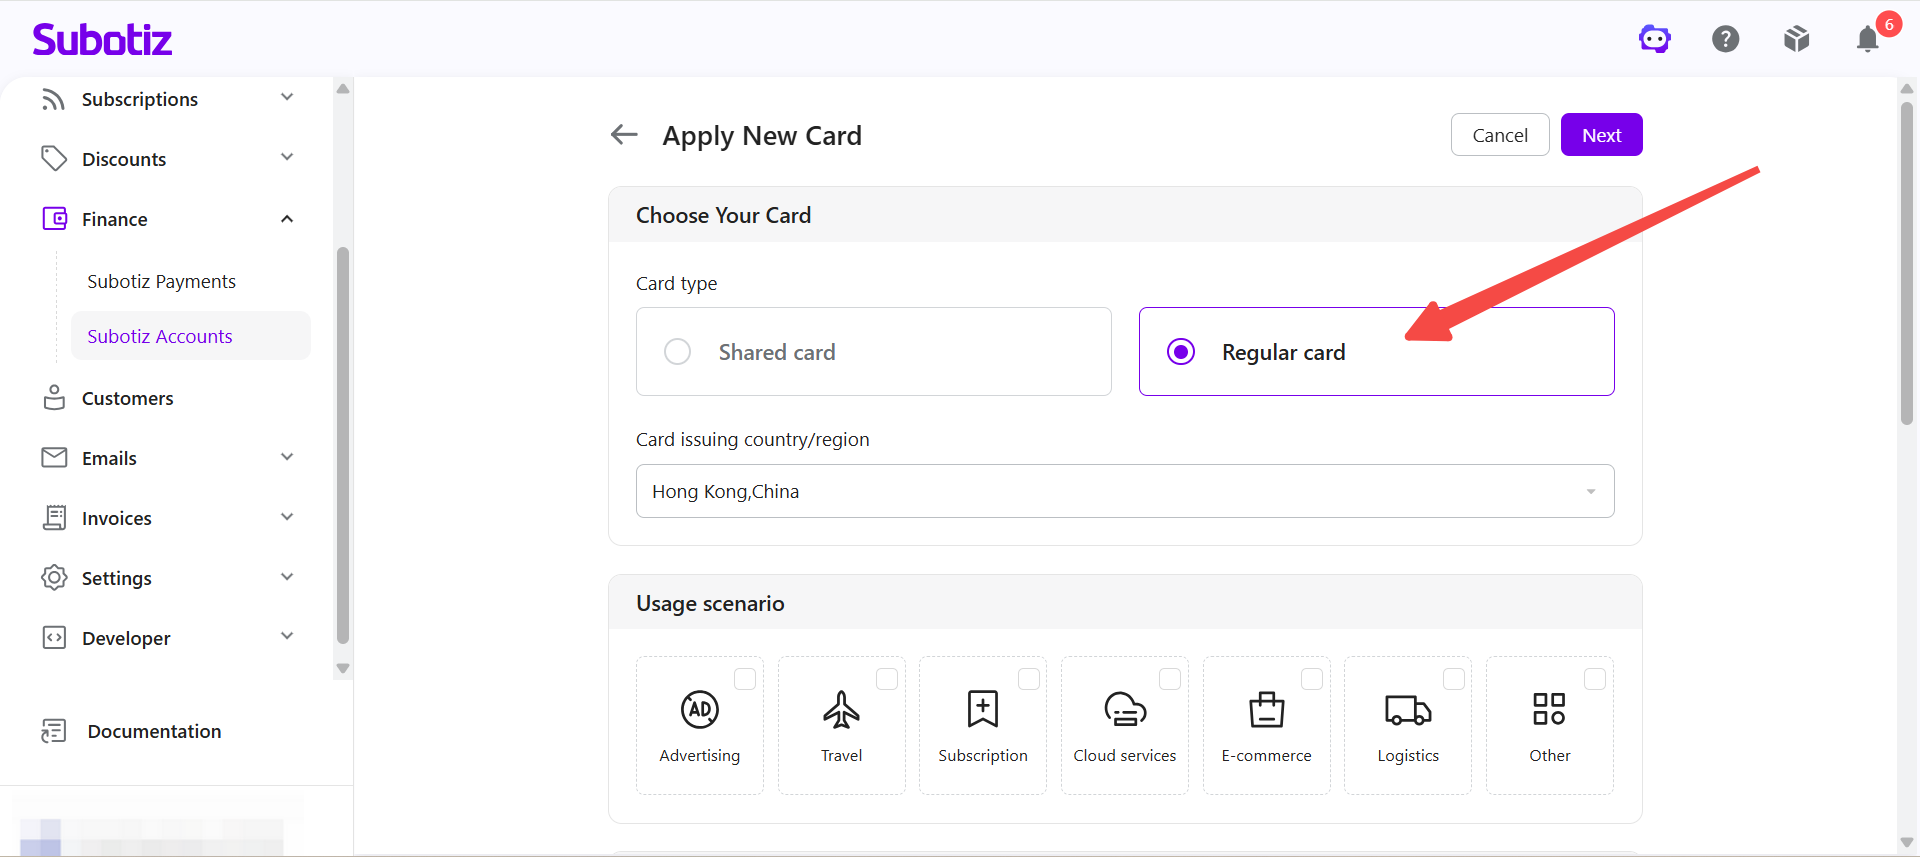Screen dimensions: 1920x857
Task: Expand the Subscriptions menu chevron
Action: click(x=287, y=97)
